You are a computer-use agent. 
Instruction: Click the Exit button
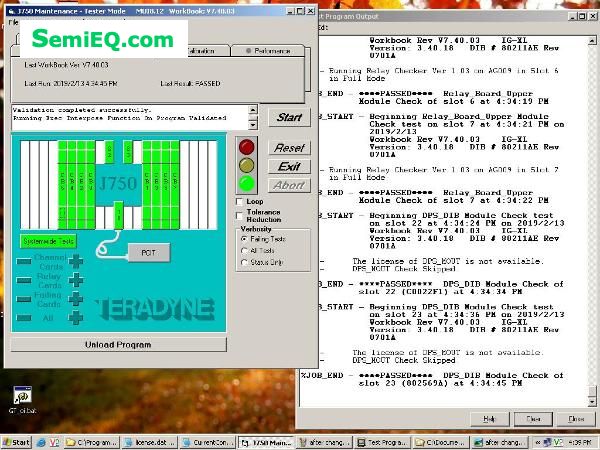289,166
